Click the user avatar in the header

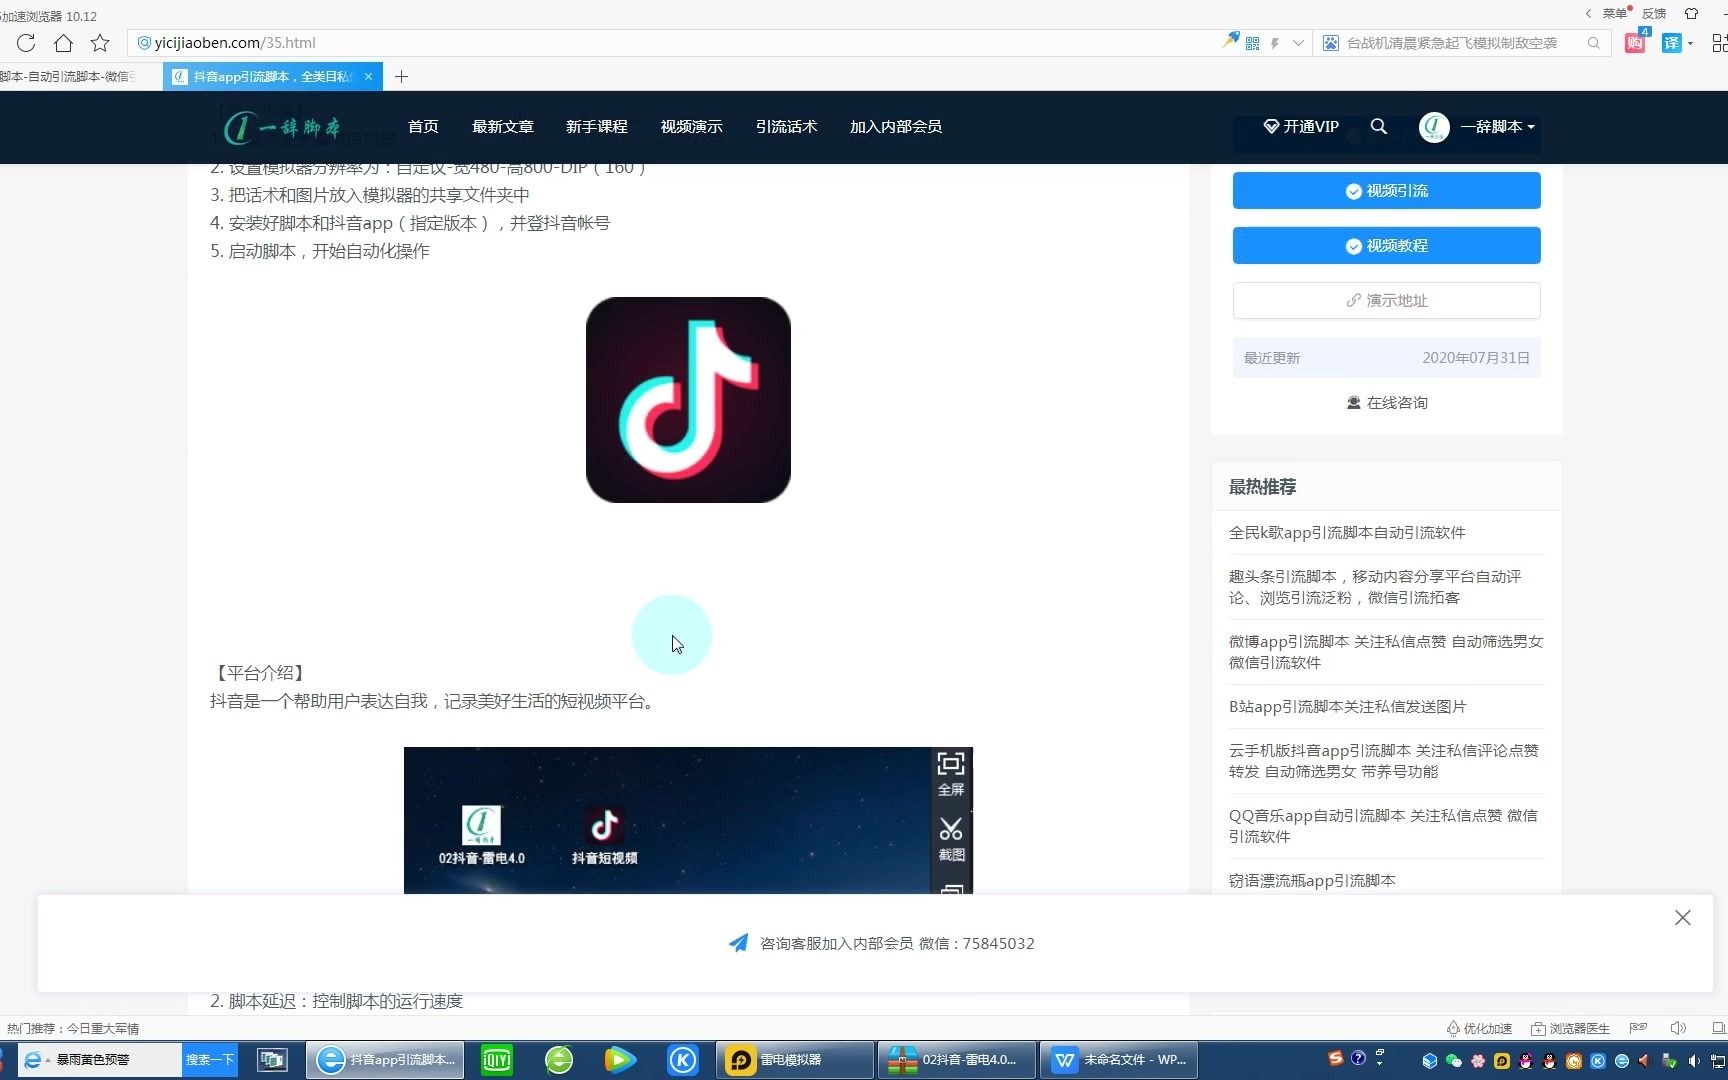click(1434, 127)
